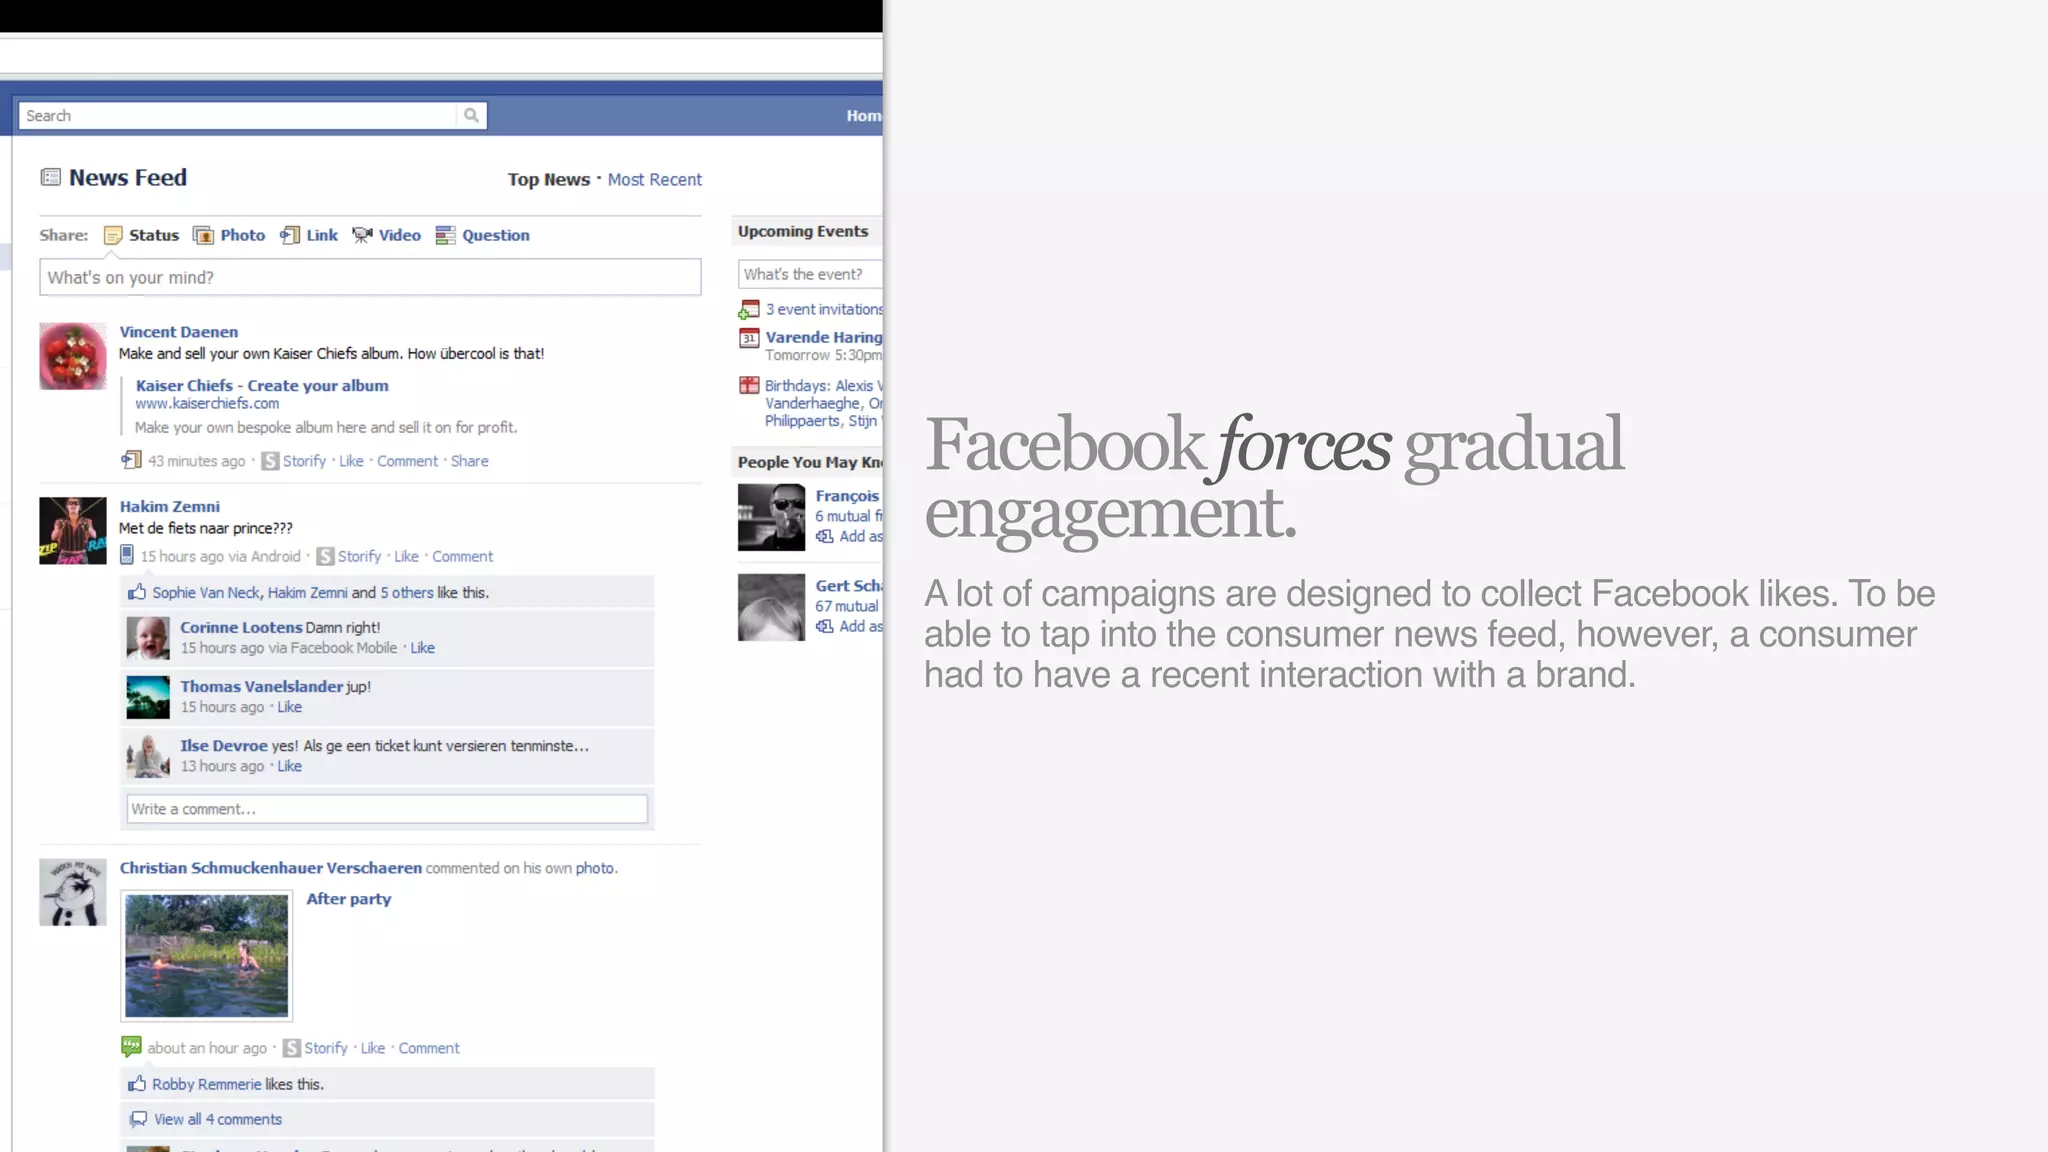Click the News Feed header icon

(51, 177)
